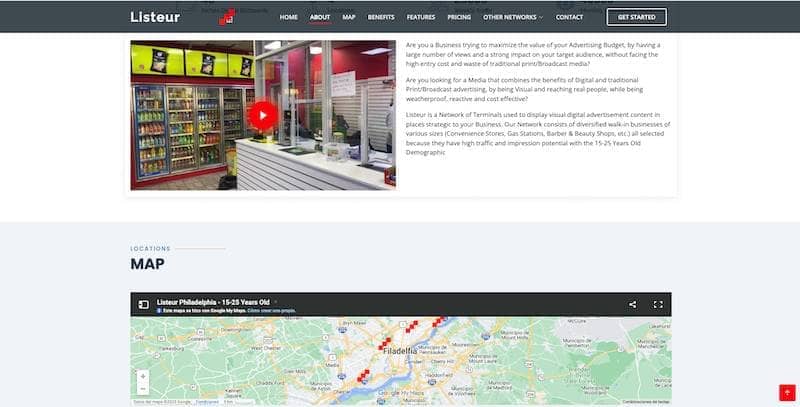800x407 pixels.
Task: Click the Contact navigation link
Action: (x=569, y=17)
